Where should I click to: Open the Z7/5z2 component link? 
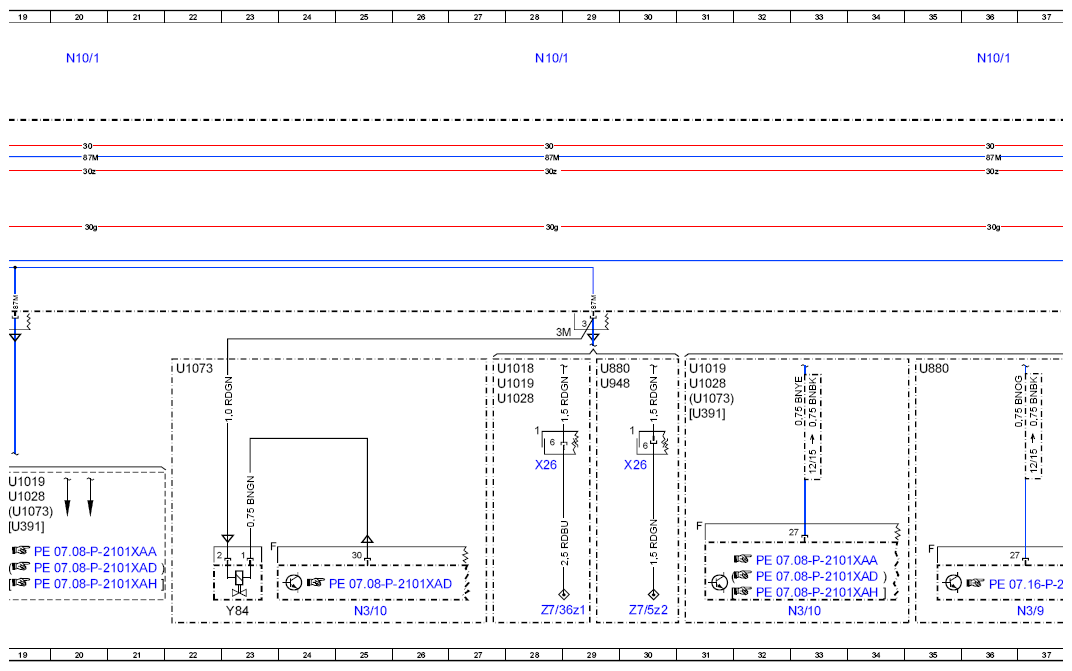[648, 610]
